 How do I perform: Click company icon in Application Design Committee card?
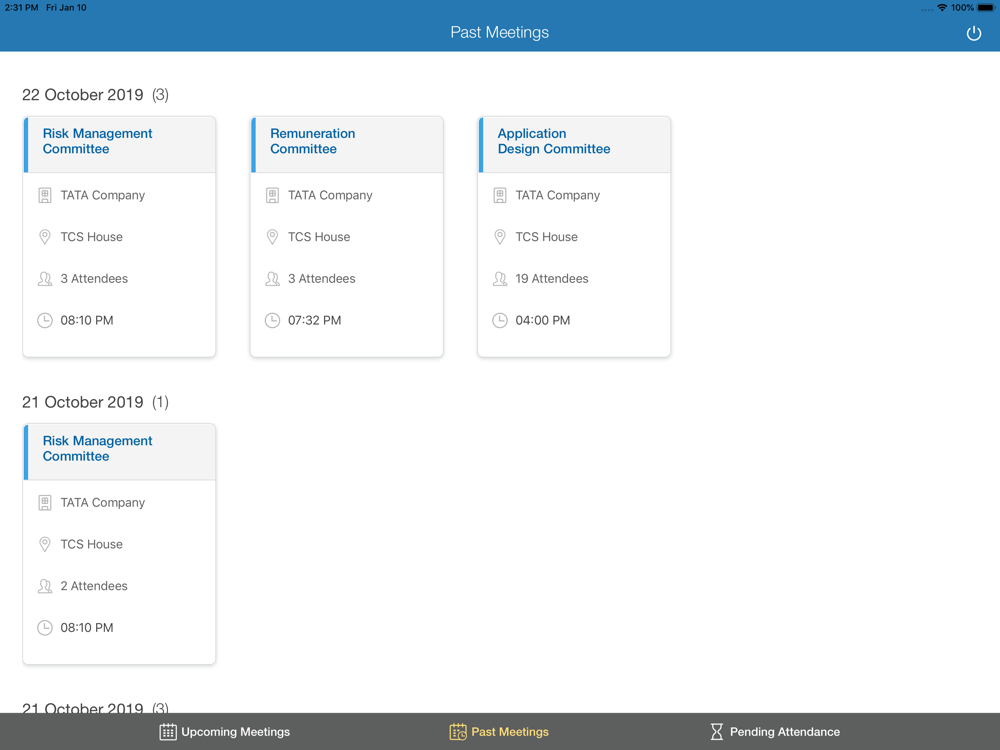(x=500, y=195)
